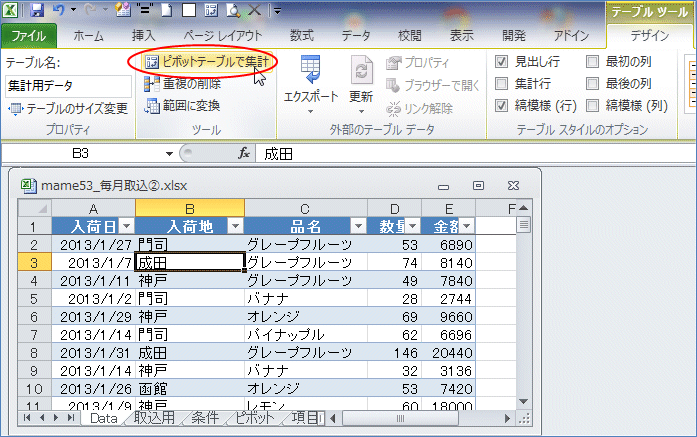
Task: Switch to the ピボット sheet tab
Action: (x=255, y=418)
